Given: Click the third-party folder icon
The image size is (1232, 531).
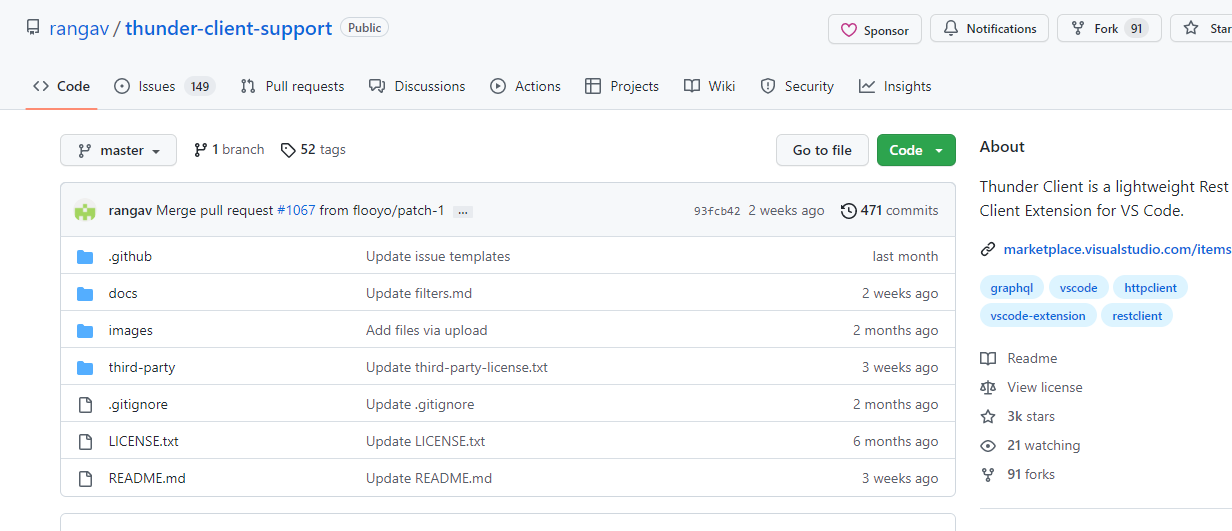Looking at the screenshot, I should click(x=85, y=368).
